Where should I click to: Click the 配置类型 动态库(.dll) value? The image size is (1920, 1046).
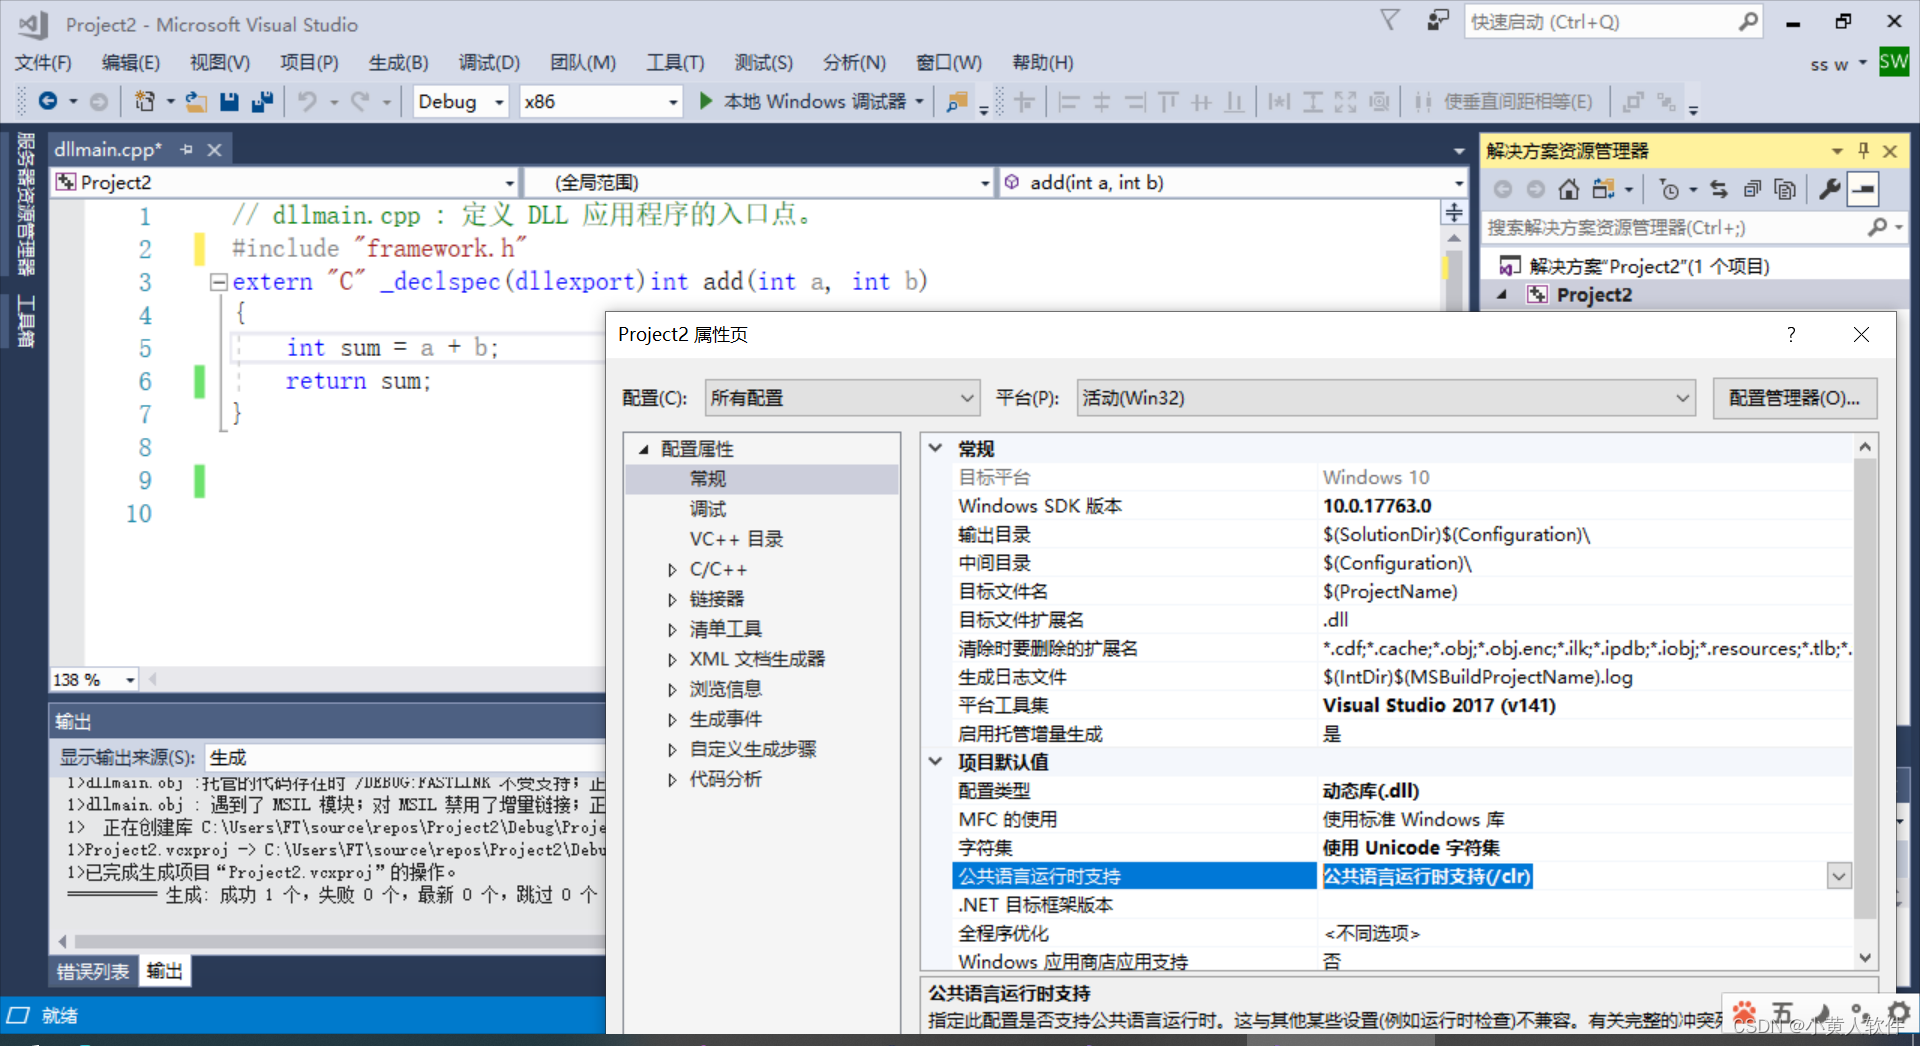(x=1371, y=791)
